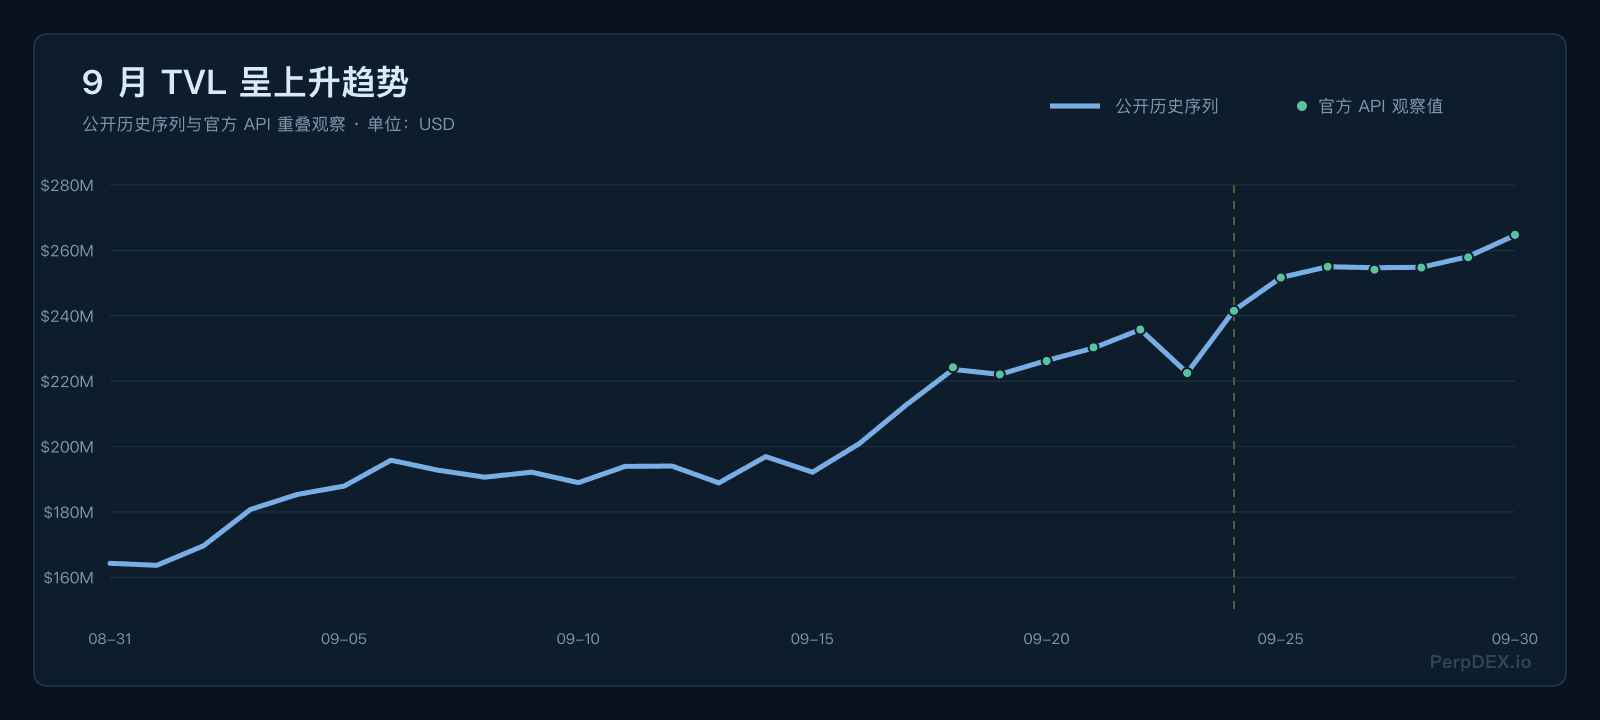Screen dimensions: 1600x720
Task: Click the 09-15 x-axis date label
Action: click(812, 639)
